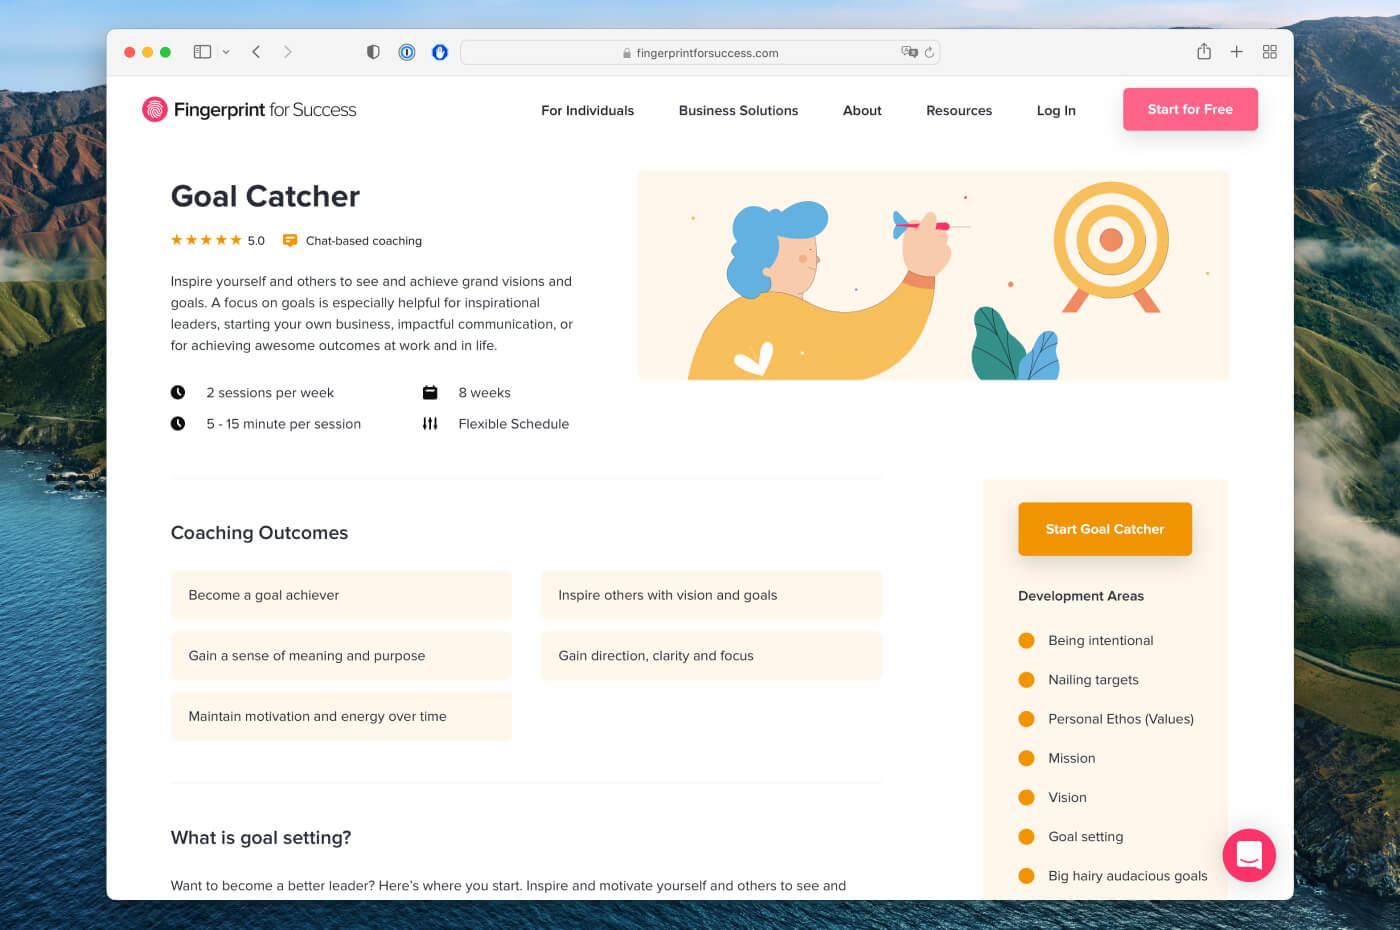Click the What is goal setting? heading

tap(261, 838)
